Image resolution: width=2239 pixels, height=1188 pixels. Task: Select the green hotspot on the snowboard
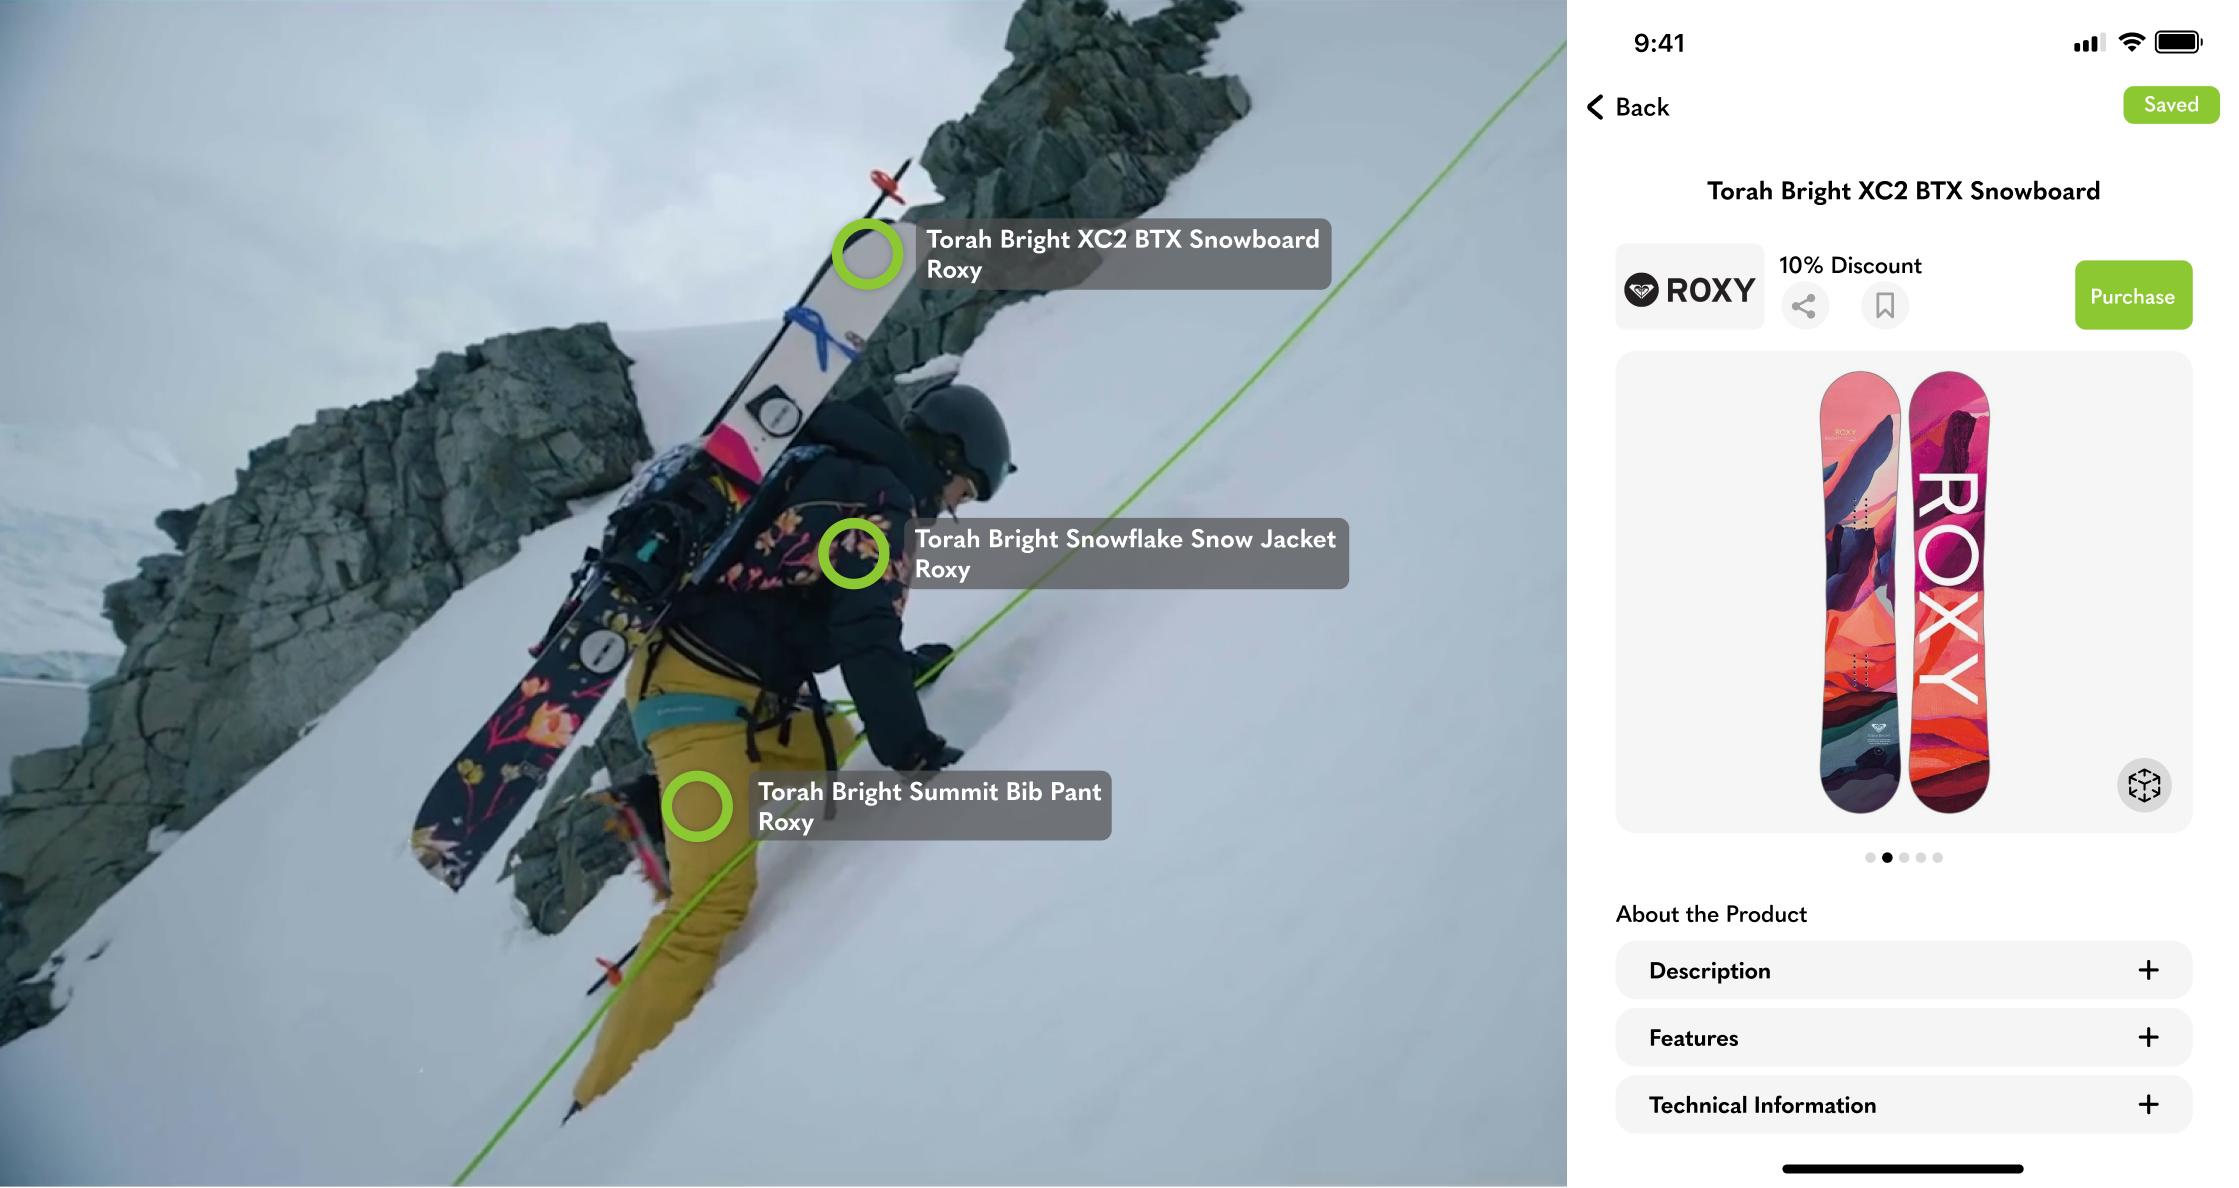point(867,254)
